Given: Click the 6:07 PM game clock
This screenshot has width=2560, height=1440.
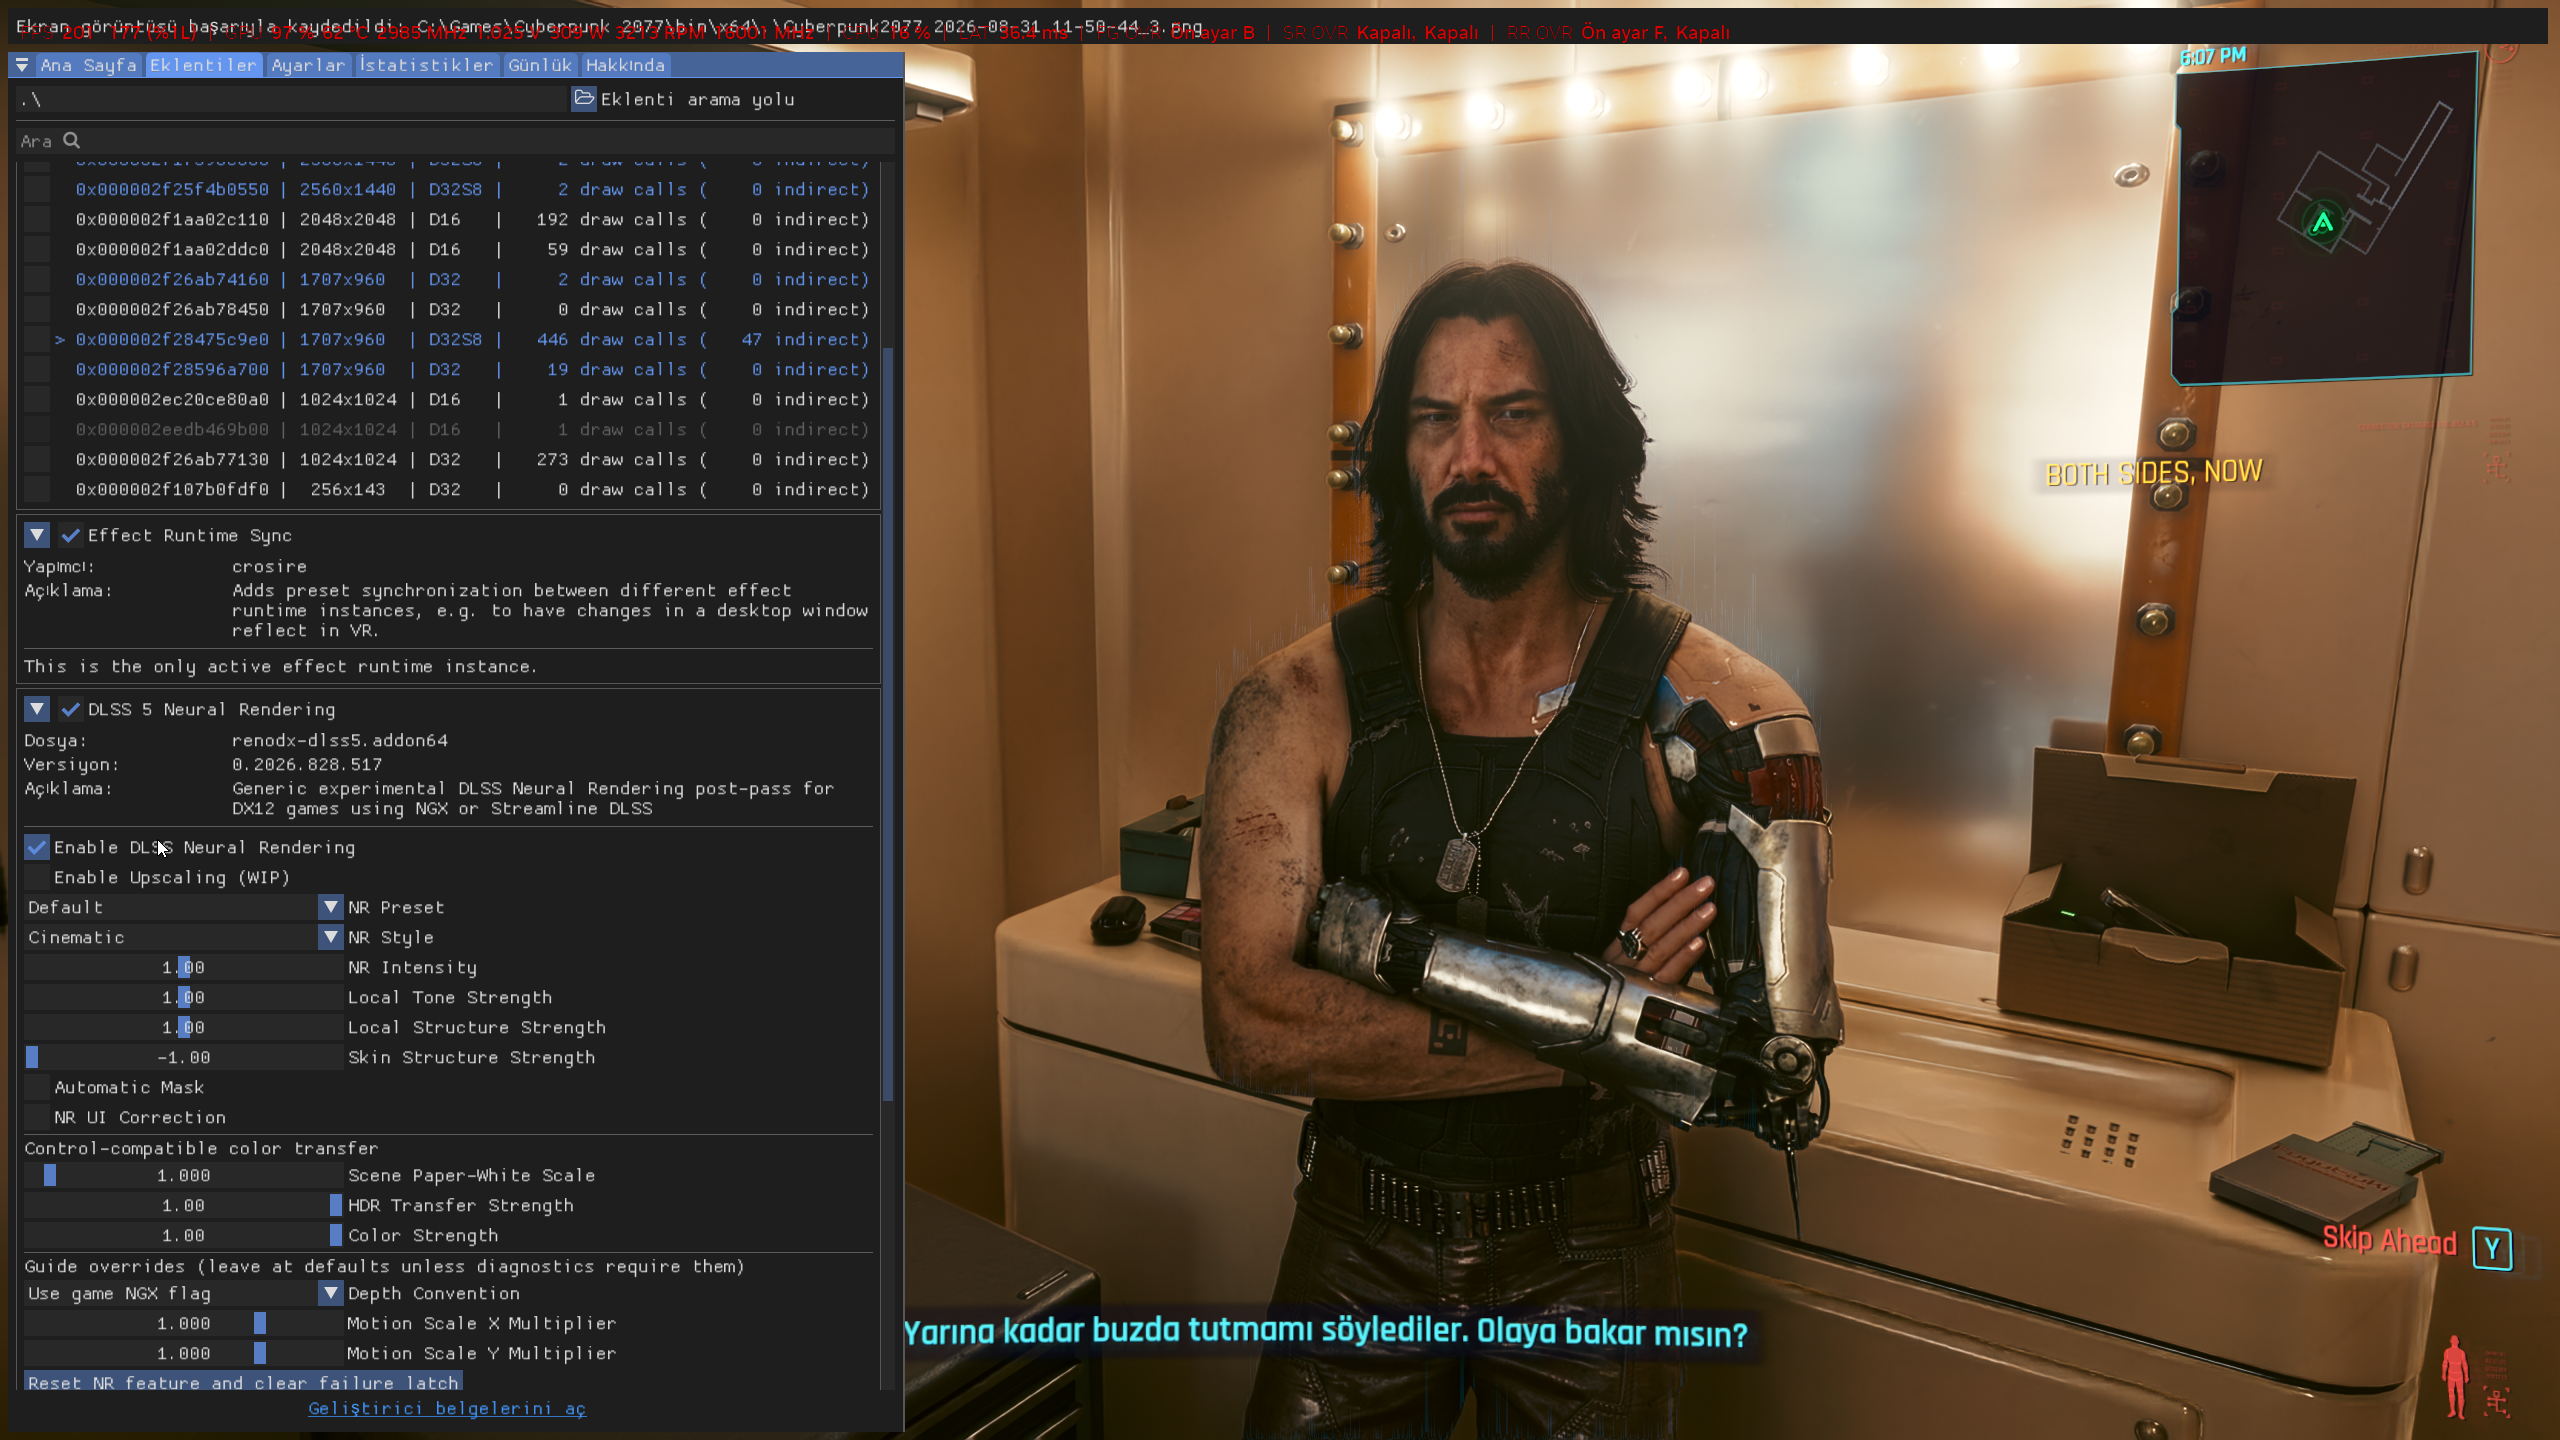Looking at the screenshot, I should [2213, 57].
